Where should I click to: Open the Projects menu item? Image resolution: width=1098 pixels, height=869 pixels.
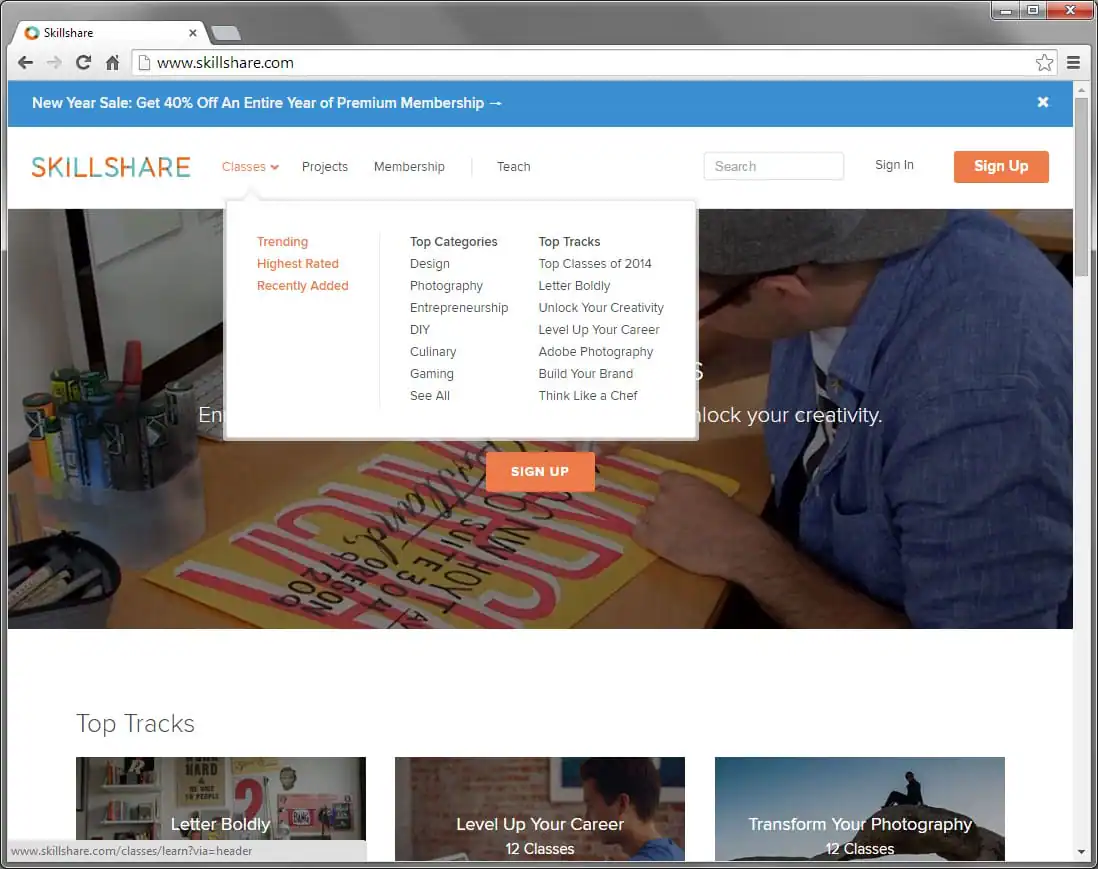point(324,167)
